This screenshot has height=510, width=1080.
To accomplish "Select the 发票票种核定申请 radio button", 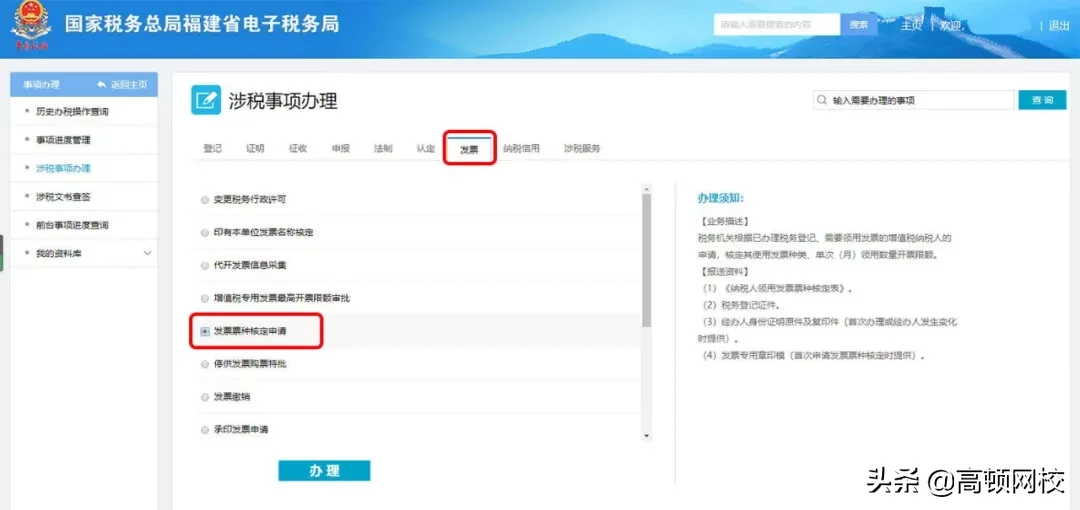I will (x=205, y=332).
